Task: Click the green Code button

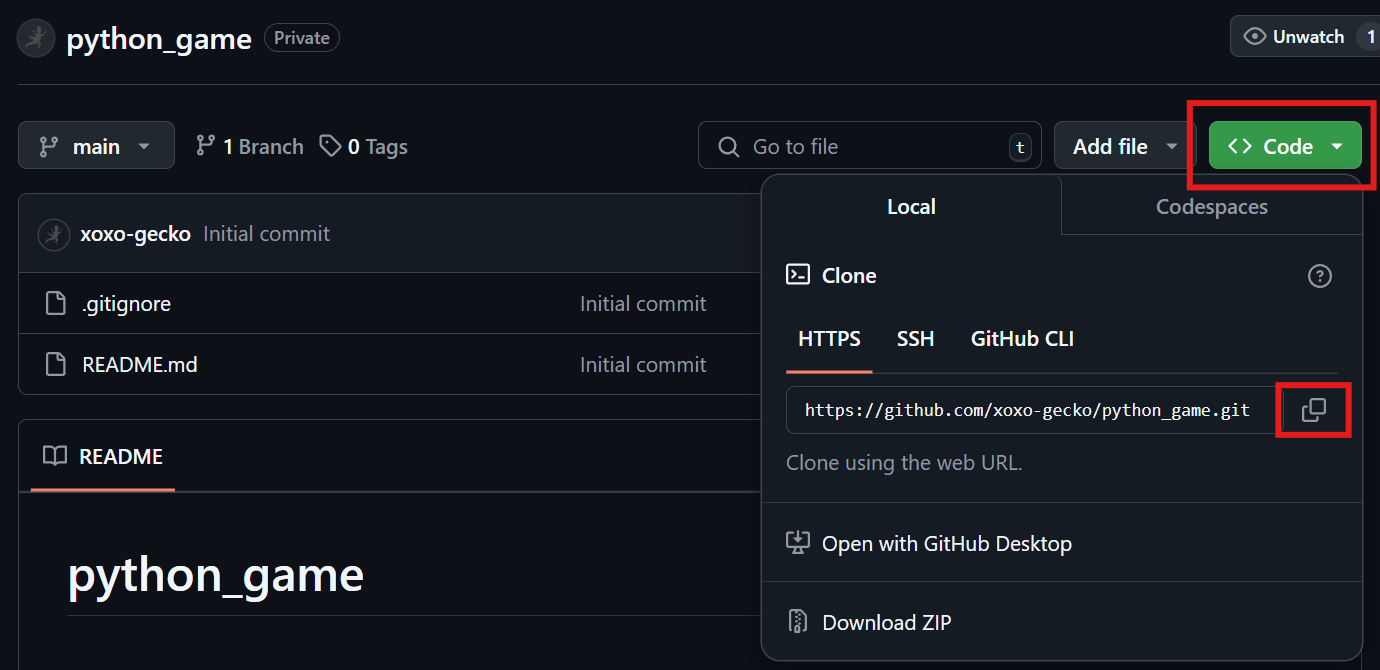Action: [1285, 146]
